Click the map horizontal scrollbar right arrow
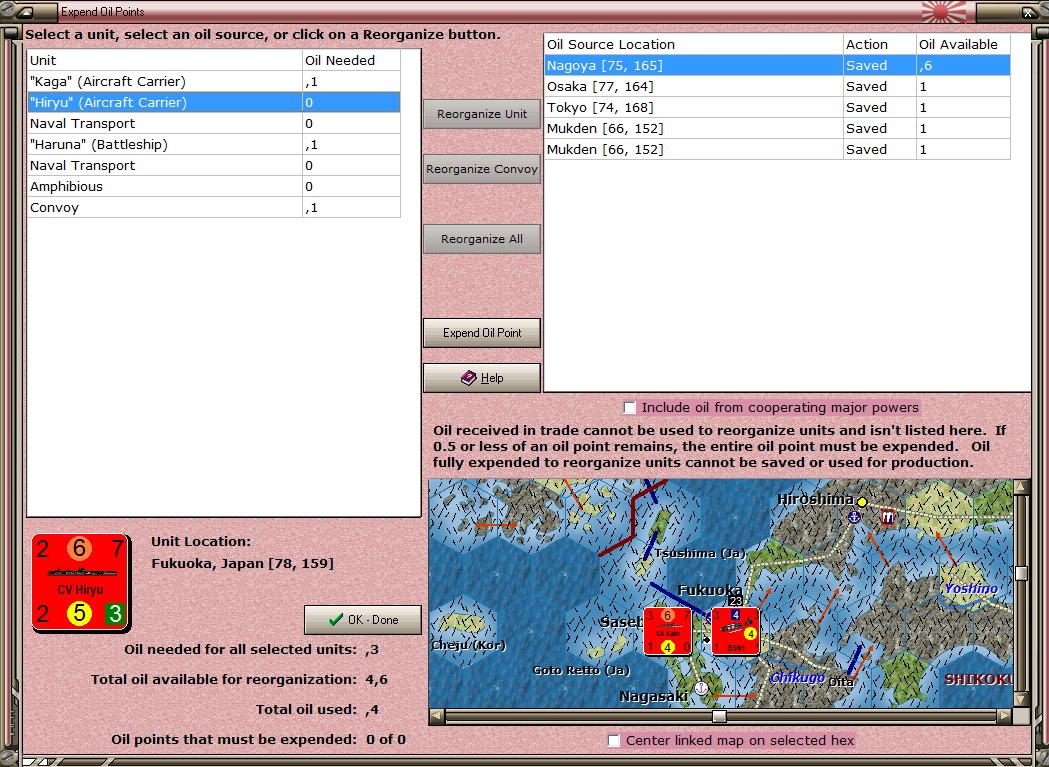This screenshot has height=767, width=1049. pos(1004,716)
